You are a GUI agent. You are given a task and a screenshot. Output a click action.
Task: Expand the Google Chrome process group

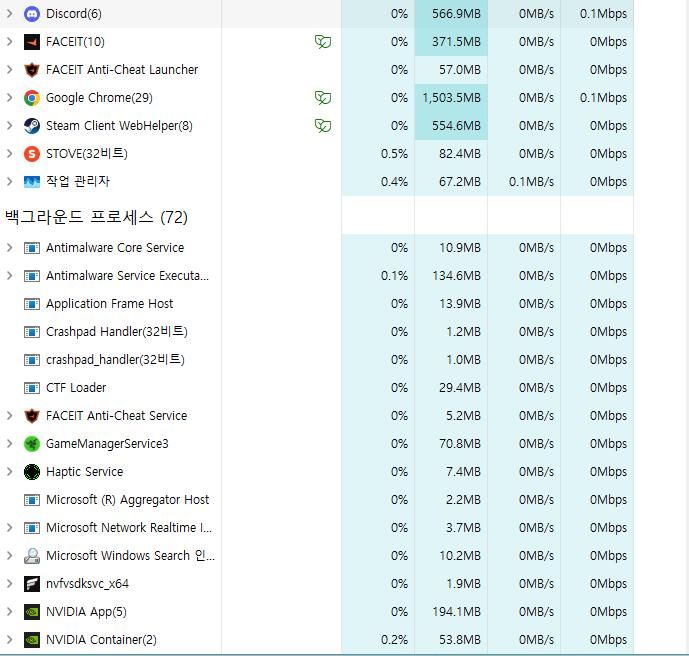tap(10, 98)
